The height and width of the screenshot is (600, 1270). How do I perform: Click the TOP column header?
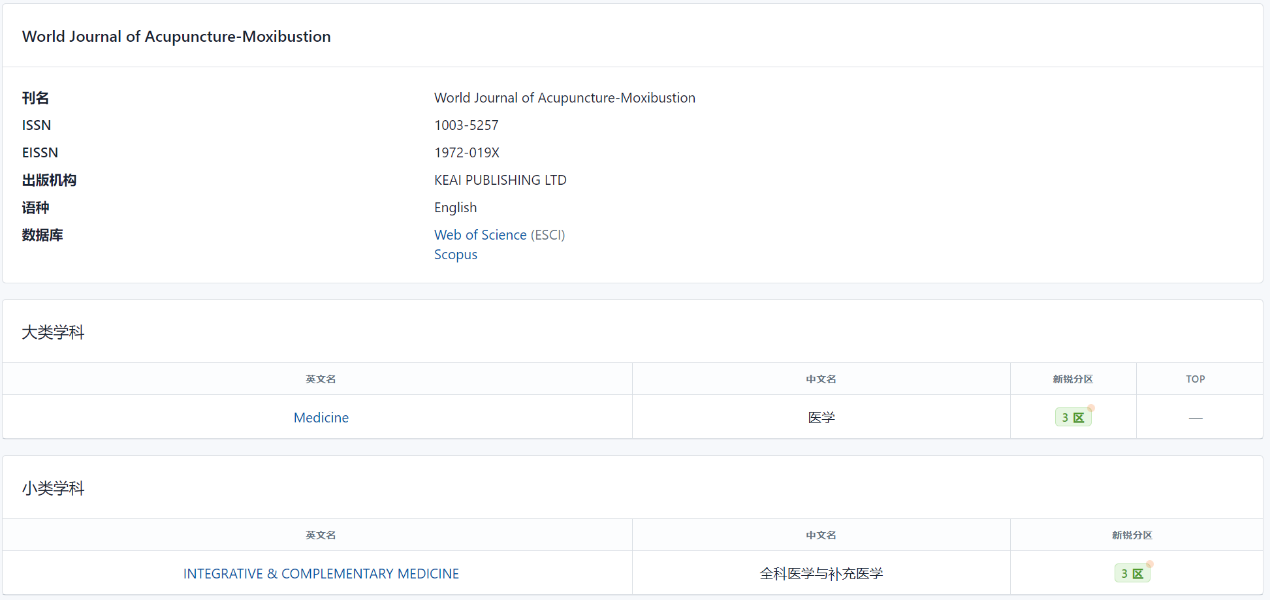click(1195, 379)
